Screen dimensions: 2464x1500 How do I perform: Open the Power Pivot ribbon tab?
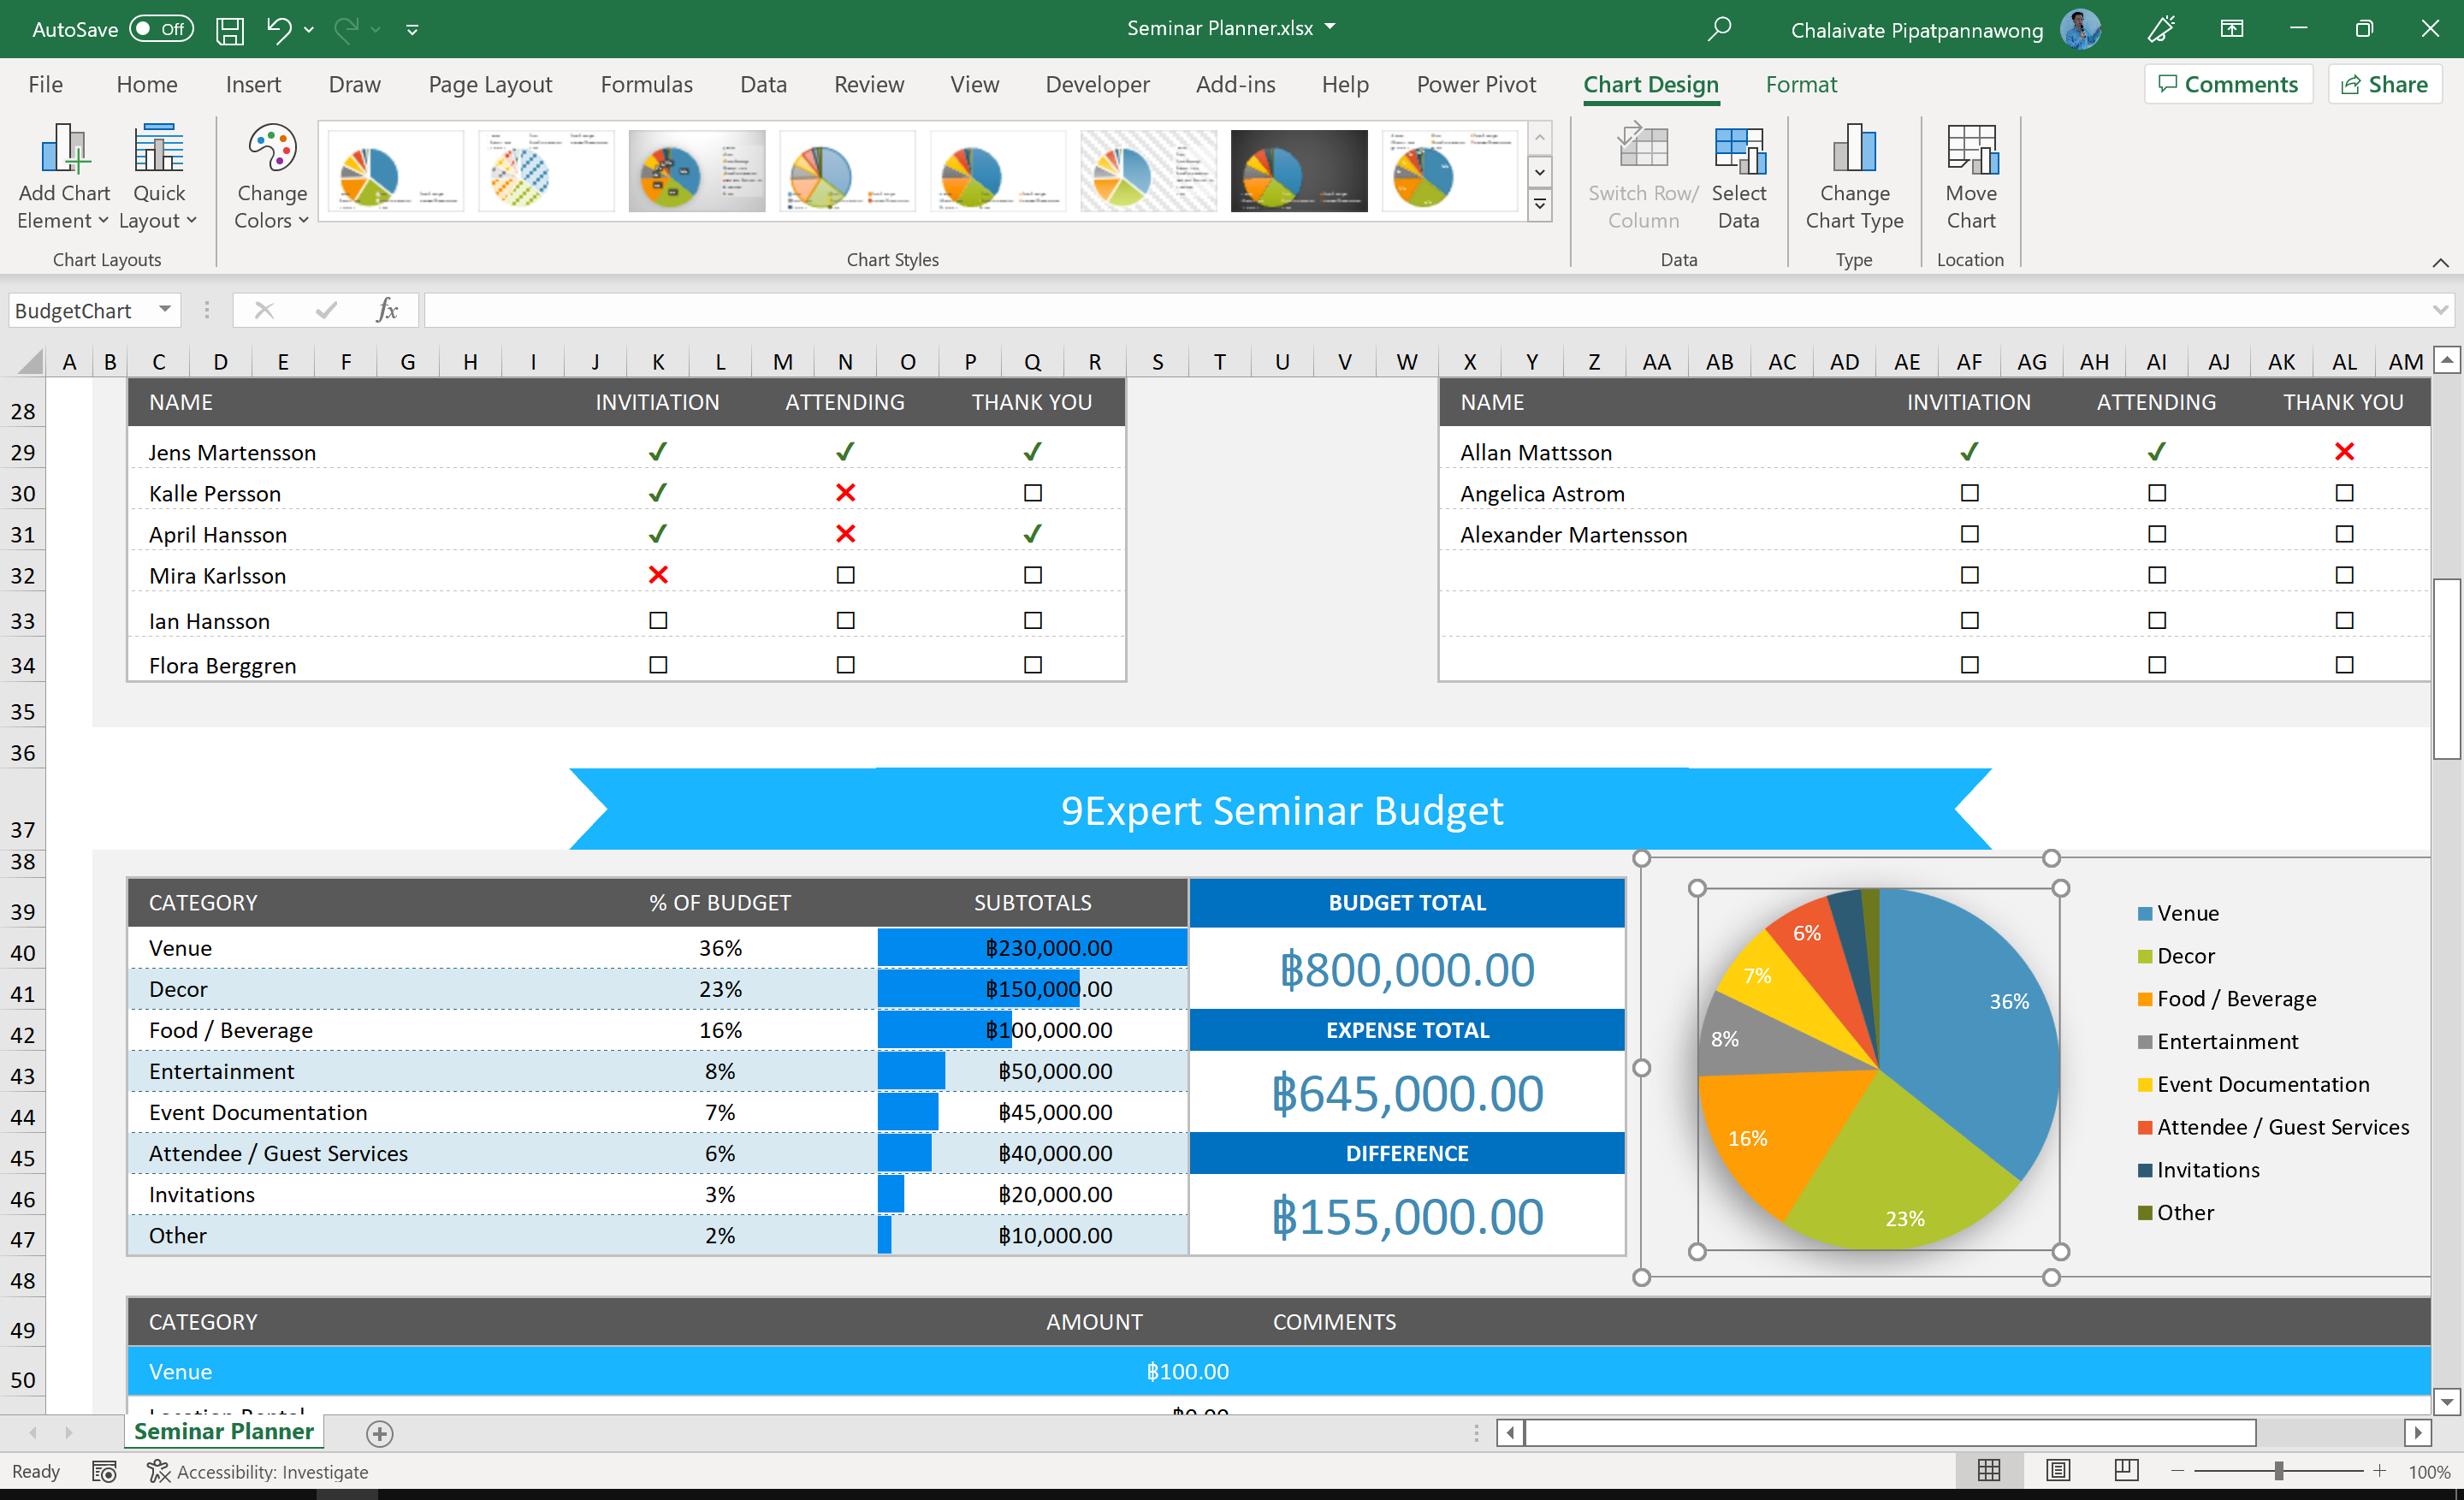tap(1476, 85)
